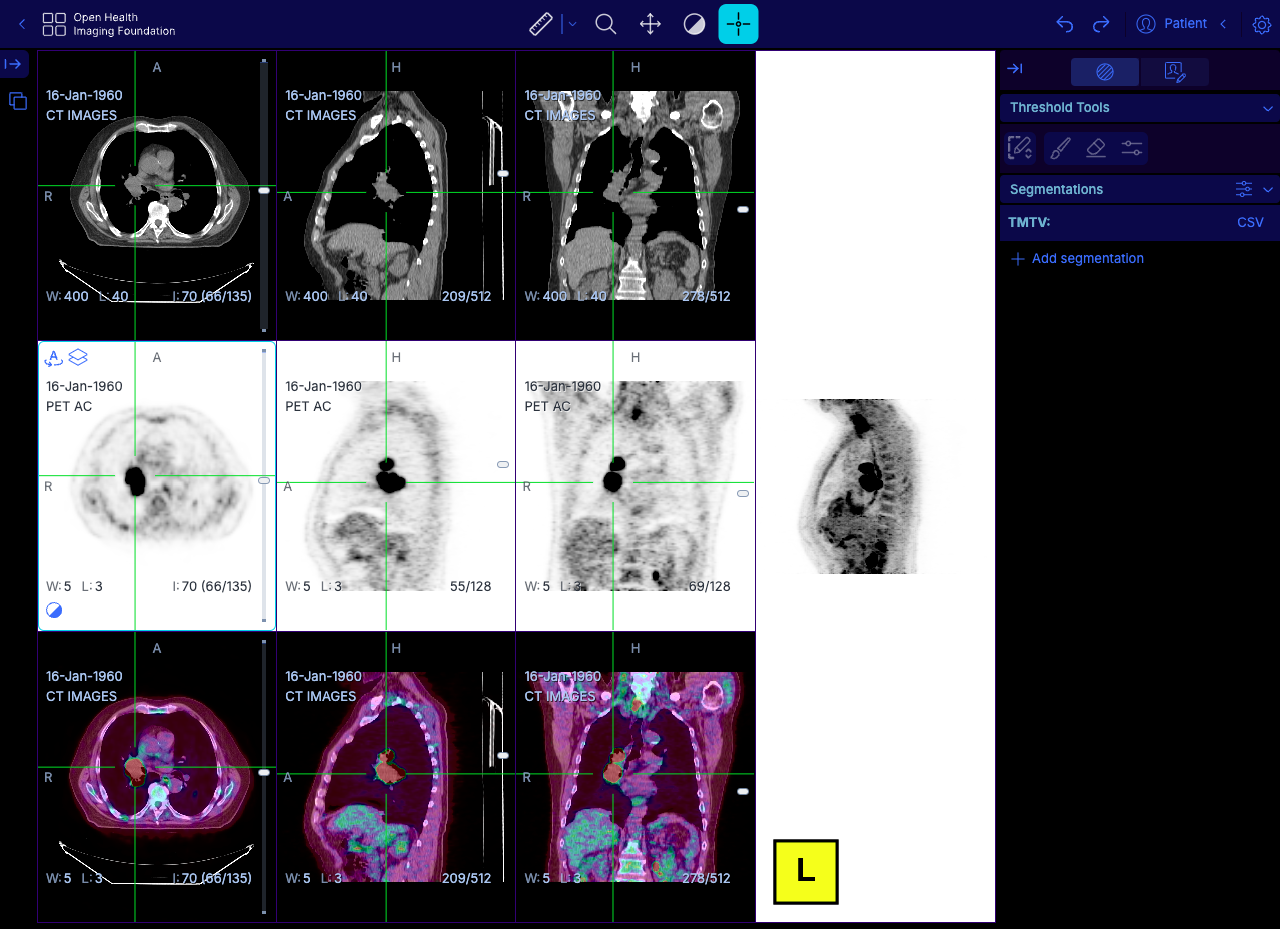This screenshot has height=929, width=1280.
Task: Open the Patient info panel
Action: pos(1172,24)
